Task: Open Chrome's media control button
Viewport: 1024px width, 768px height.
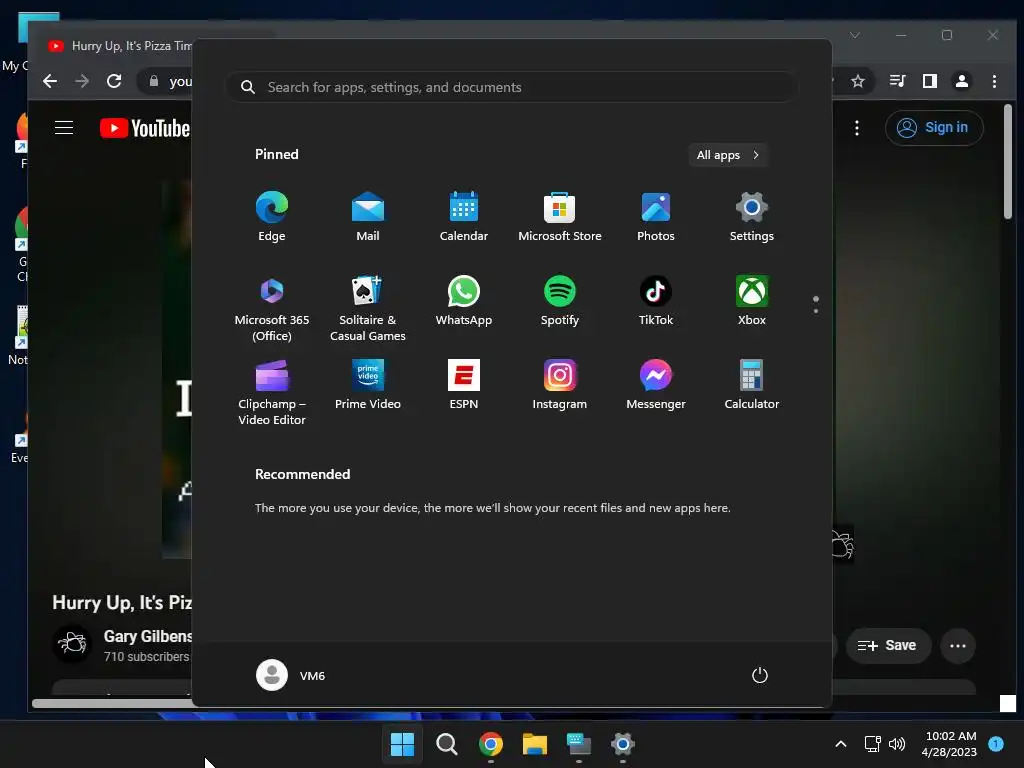Action: point(897,81)
